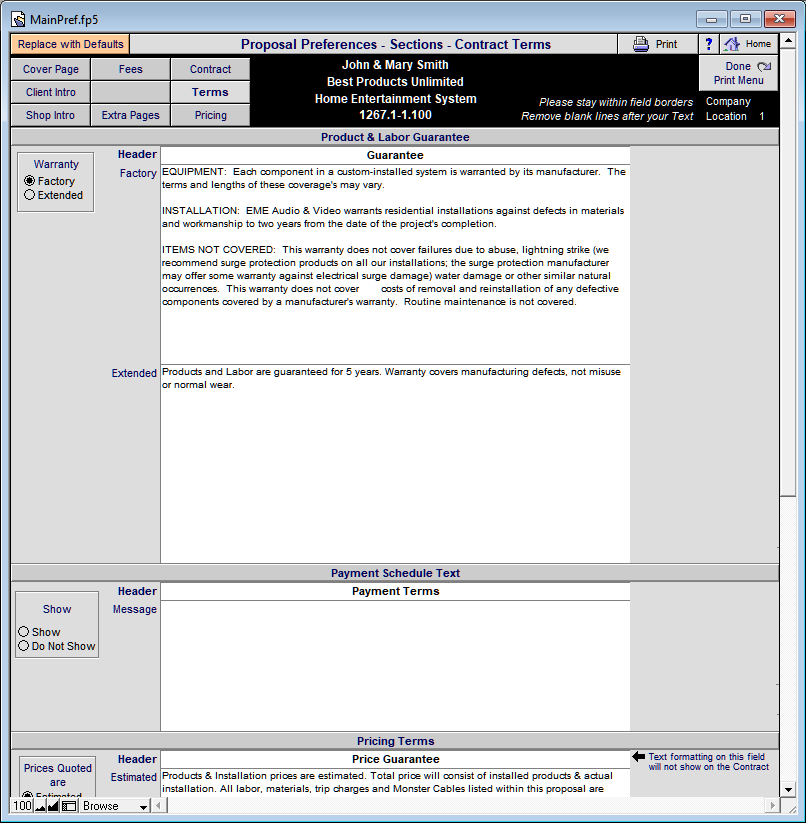This screenshot has width=806, height=823.
Task: Click the Pricing Terms heading
Action: (395, 741)
